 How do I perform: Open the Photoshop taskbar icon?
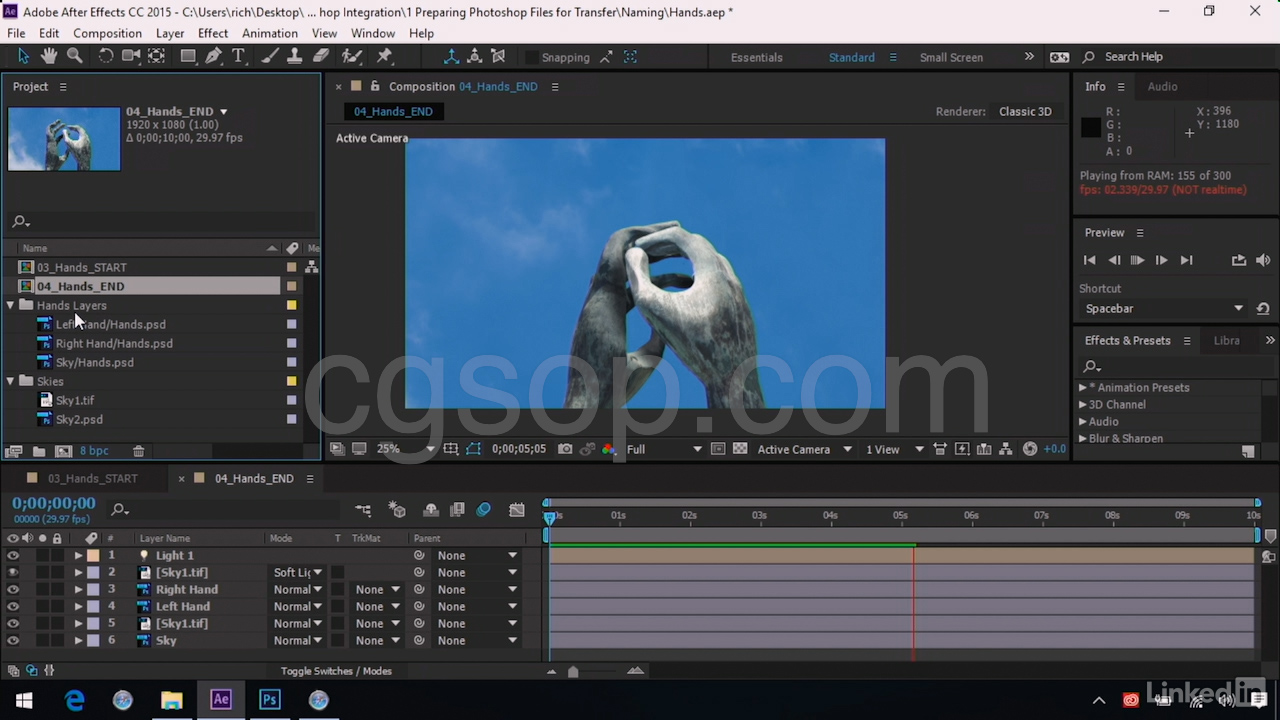tap(270, 700)
